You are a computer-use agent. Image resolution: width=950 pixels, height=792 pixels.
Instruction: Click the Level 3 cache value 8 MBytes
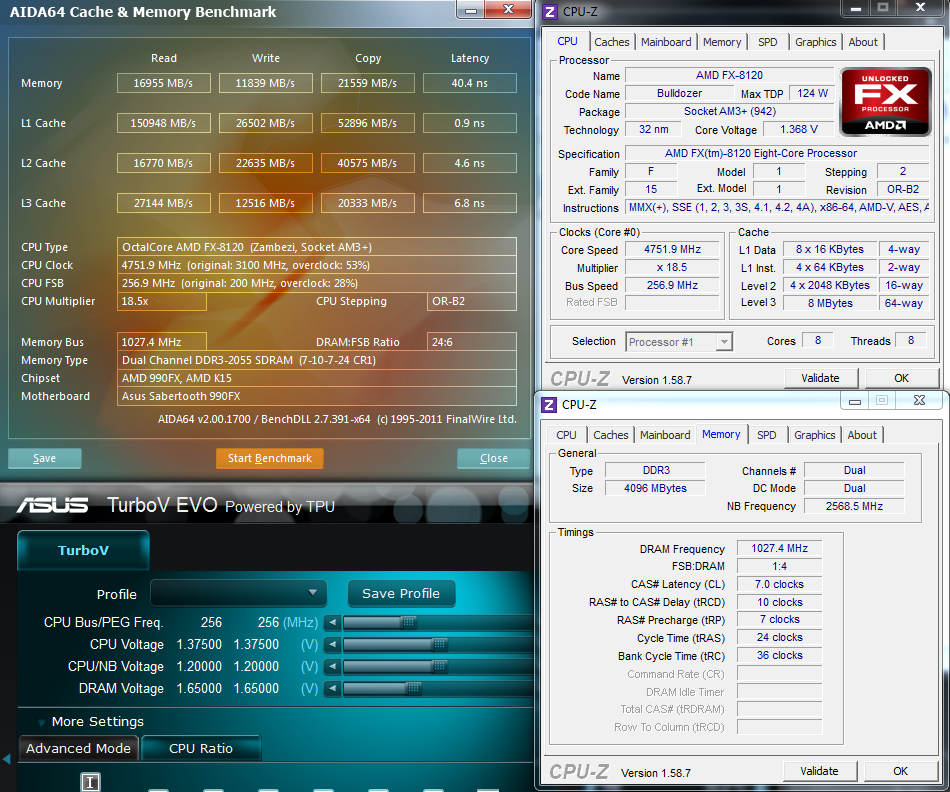(x=830, y=303)
